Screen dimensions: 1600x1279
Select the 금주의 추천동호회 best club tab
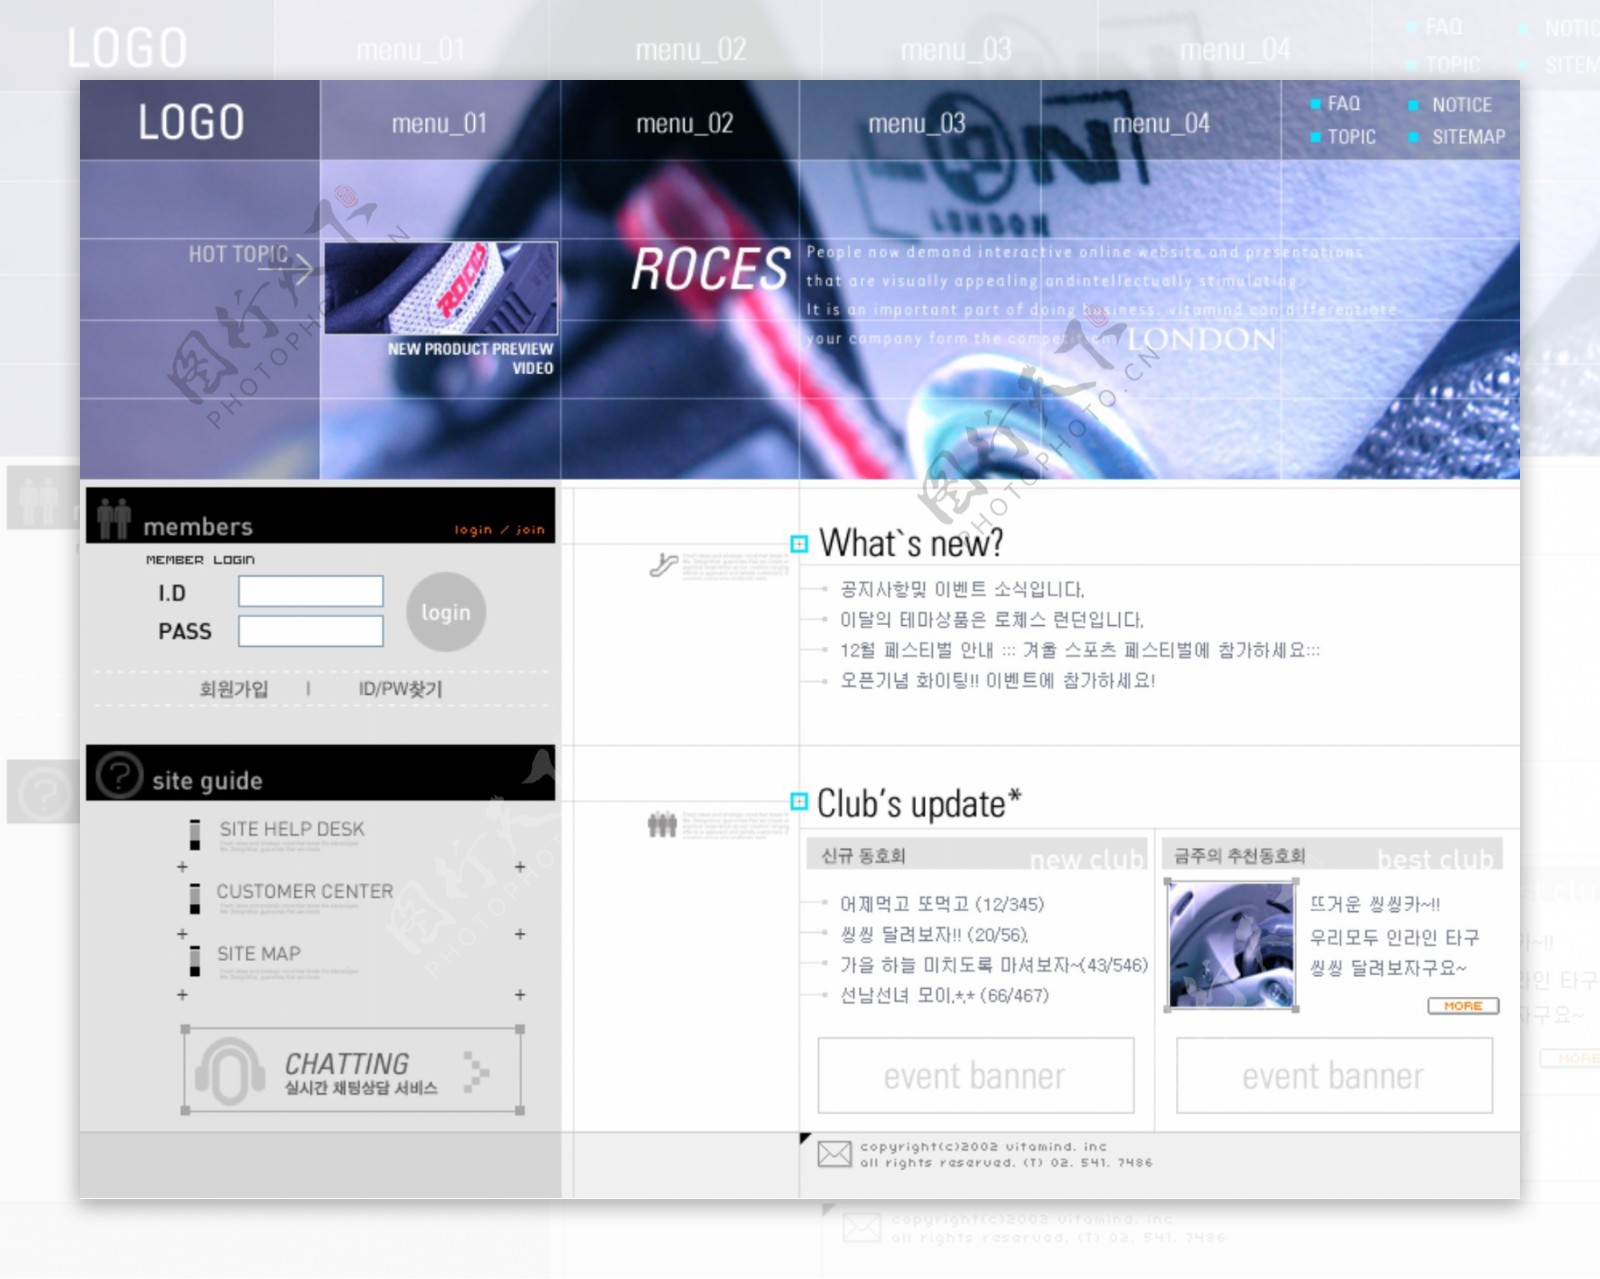click(1334, 855)
